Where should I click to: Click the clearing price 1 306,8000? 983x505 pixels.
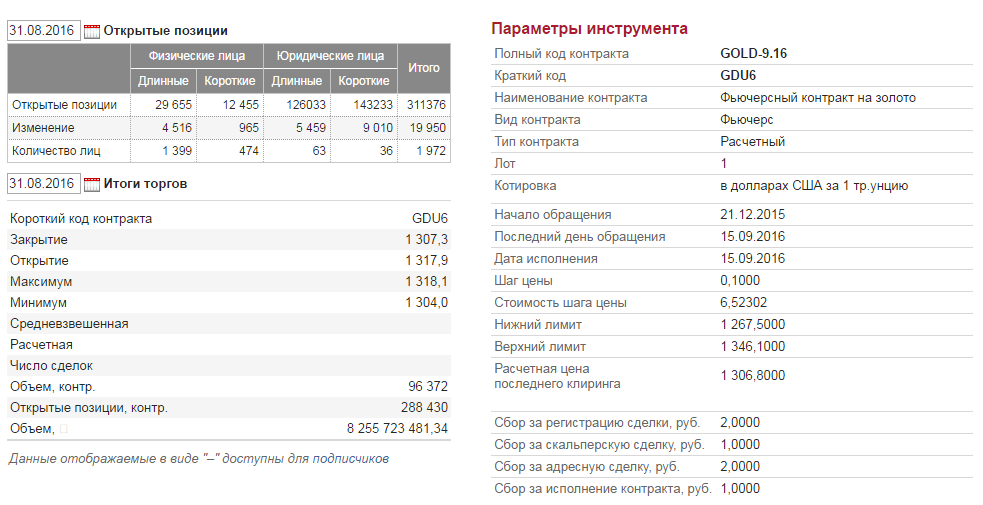pos(752,375)
